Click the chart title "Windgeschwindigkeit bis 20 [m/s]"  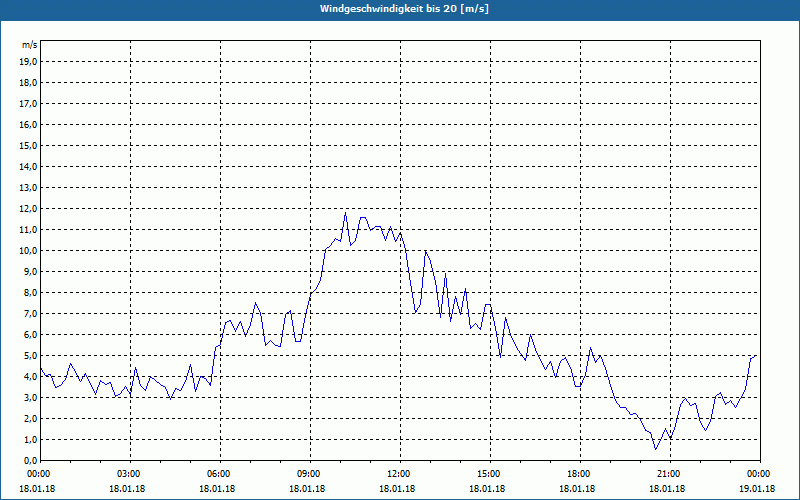click(x=404, y=9)
